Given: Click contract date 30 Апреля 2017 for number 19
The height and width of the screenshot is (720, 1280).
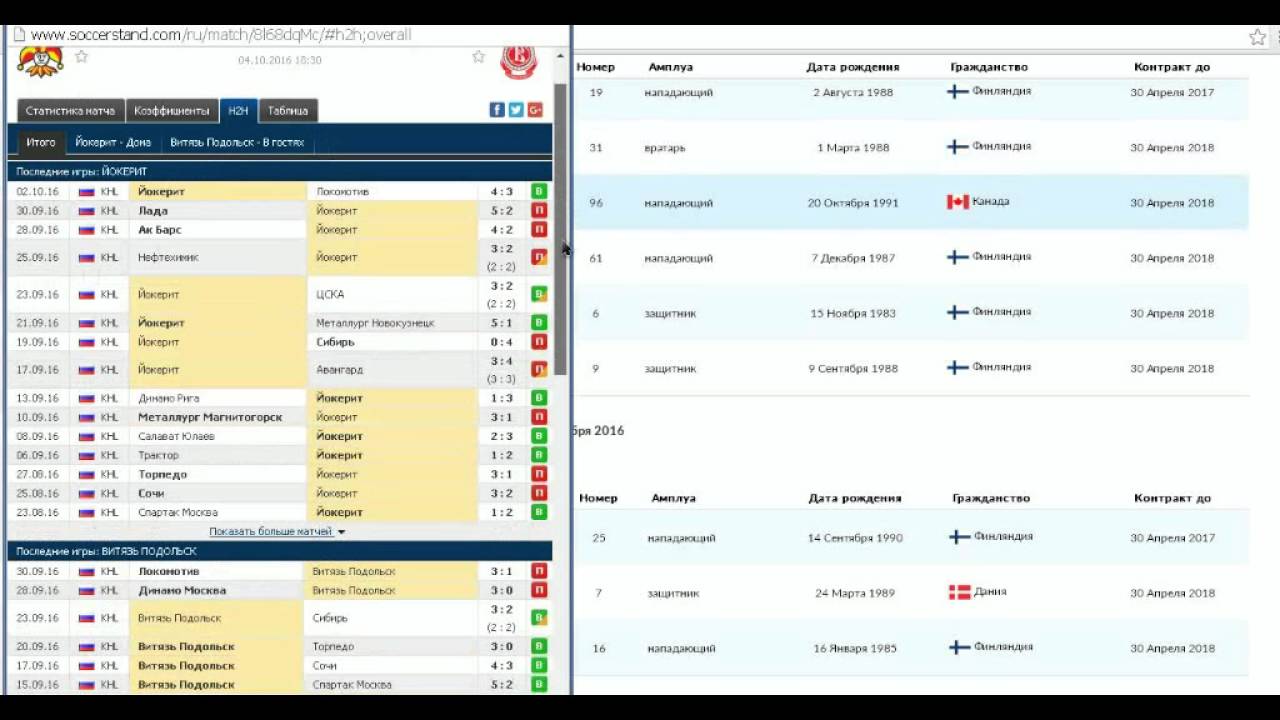Looking at the screenshot, I should [x=1172, y=92].
